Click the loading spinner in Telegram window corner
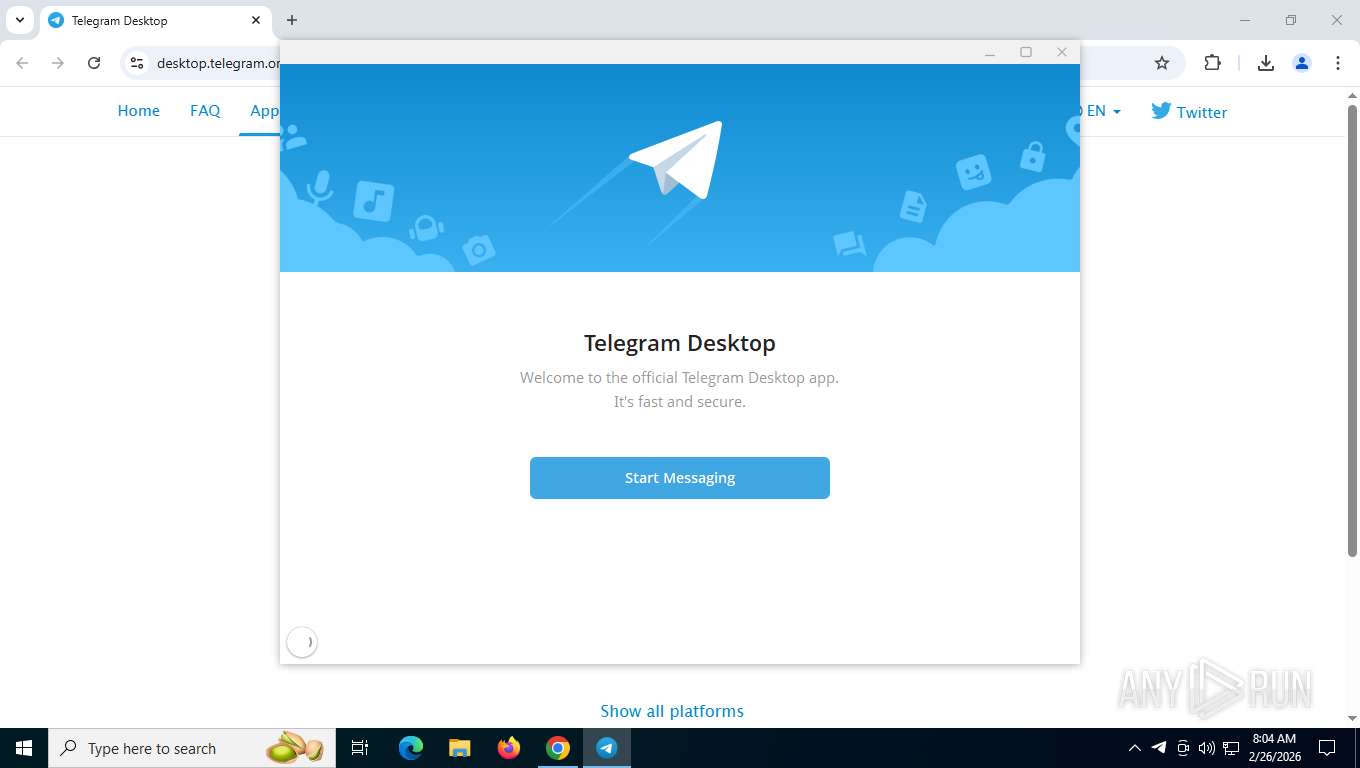This screenshot has width=1360, height=768. click(x=302, y=642)
